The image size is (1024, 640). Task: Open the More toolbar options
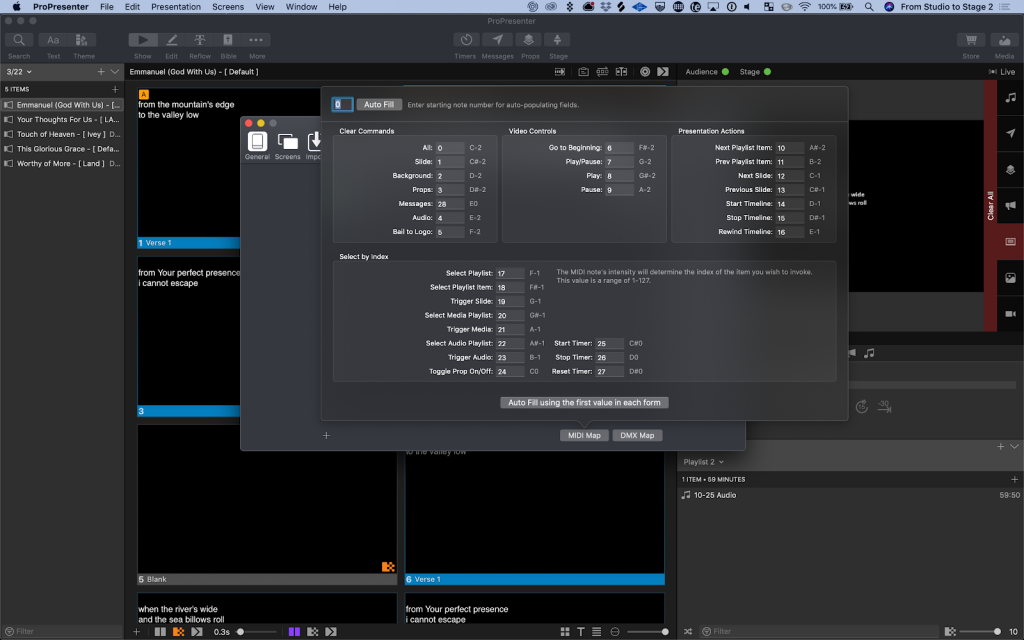tap(256, 40)
